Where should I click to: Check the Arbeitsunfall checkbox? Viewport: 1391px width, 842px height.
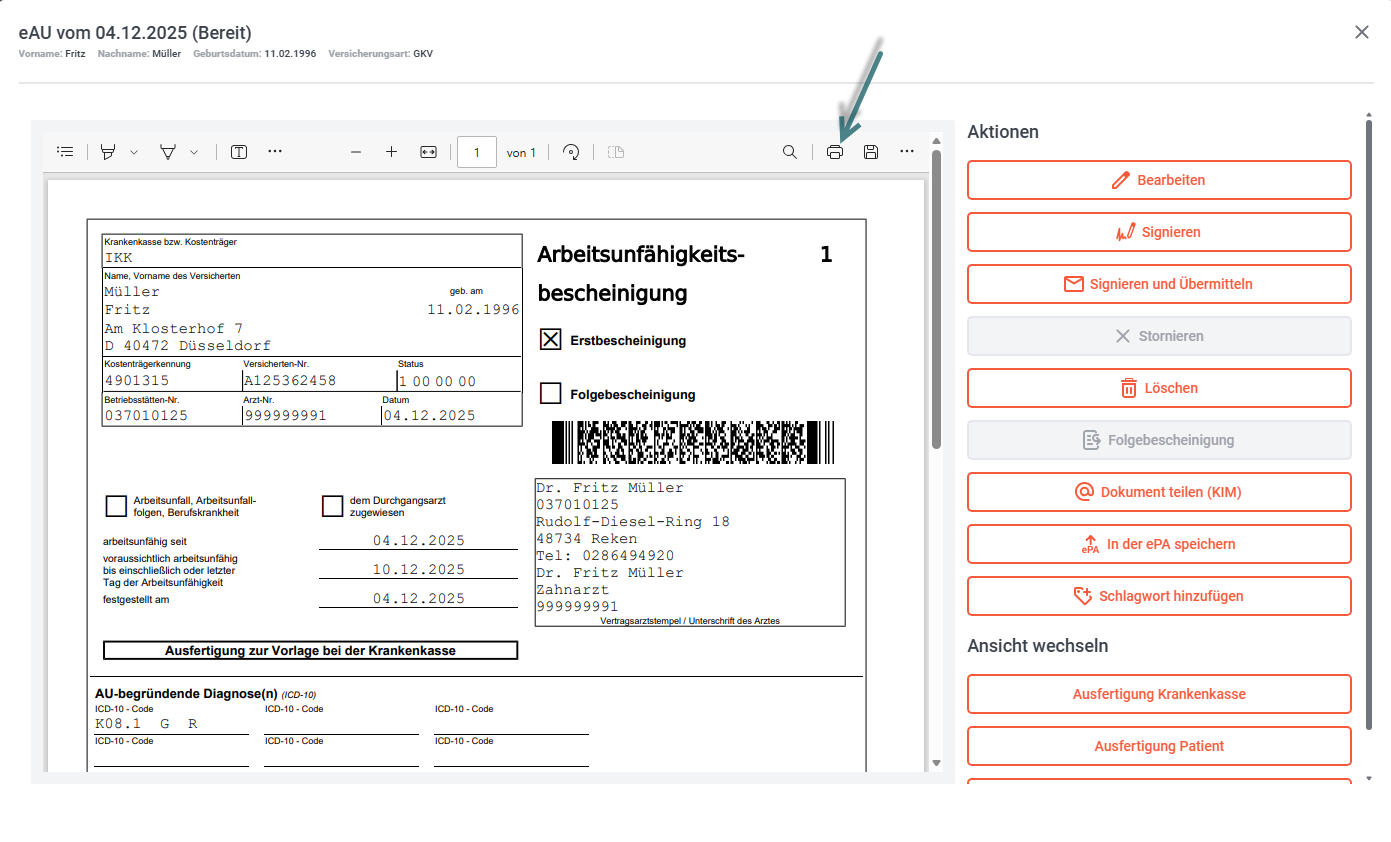pyautogui.click(x=116, y=505)
